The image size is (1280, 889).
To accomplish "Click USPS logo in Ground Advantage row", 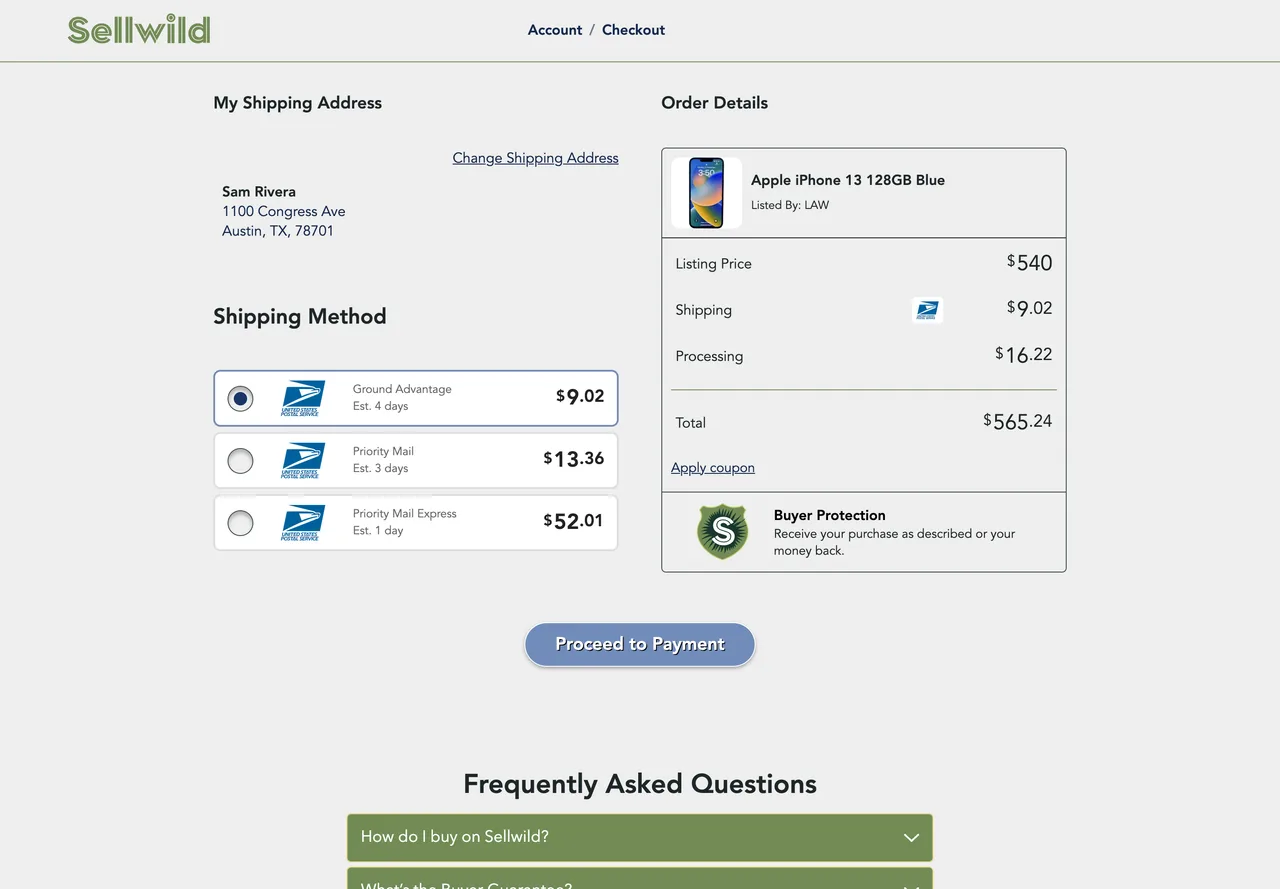I will coord(303,398).
